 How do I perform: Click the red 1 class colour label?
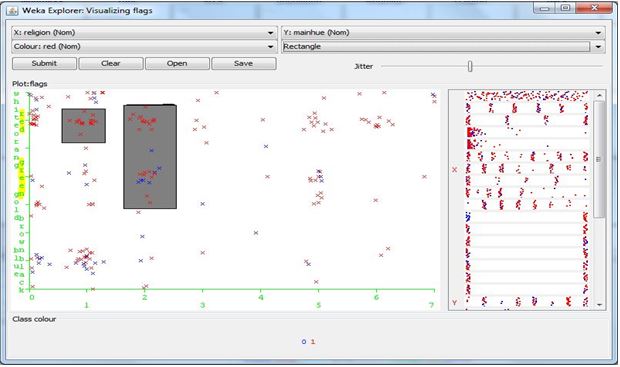click(312, 341)
